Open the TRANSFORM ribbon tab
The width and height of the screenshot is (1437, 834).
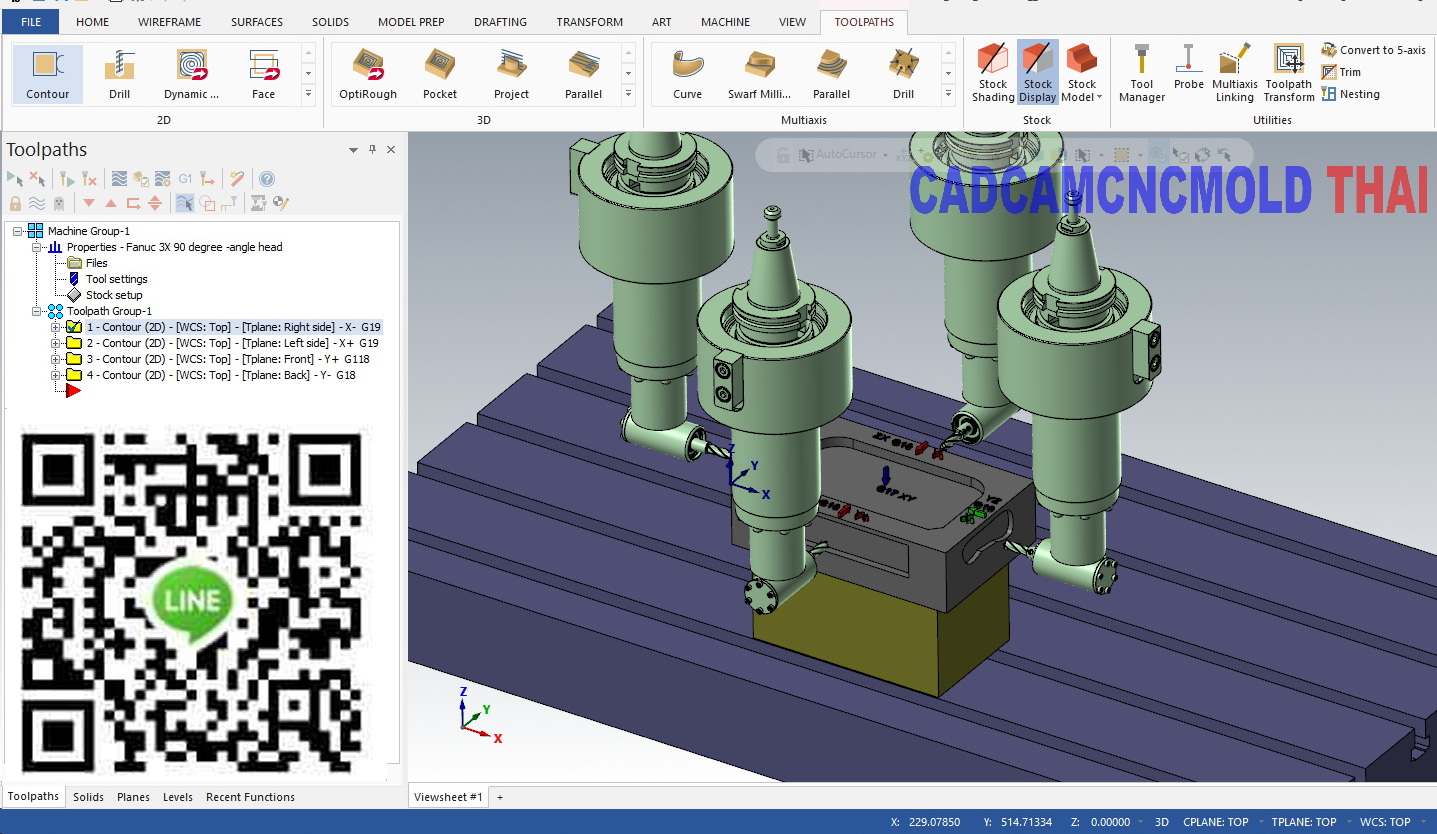click(589, 21)
